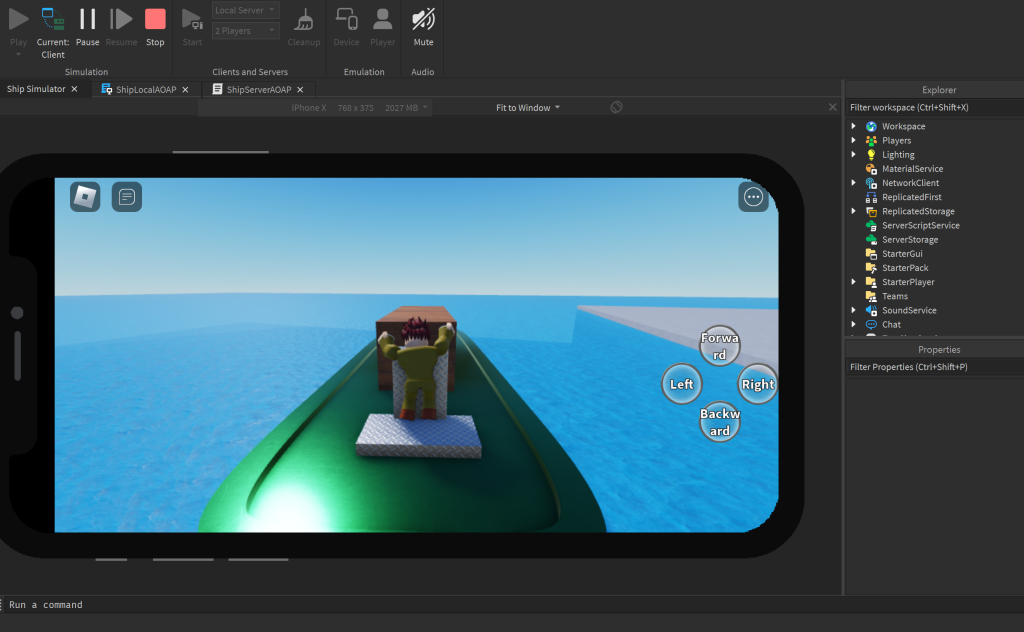
Task: Click the Roblox menu icon in game
Action: click(x=85, y=197)
